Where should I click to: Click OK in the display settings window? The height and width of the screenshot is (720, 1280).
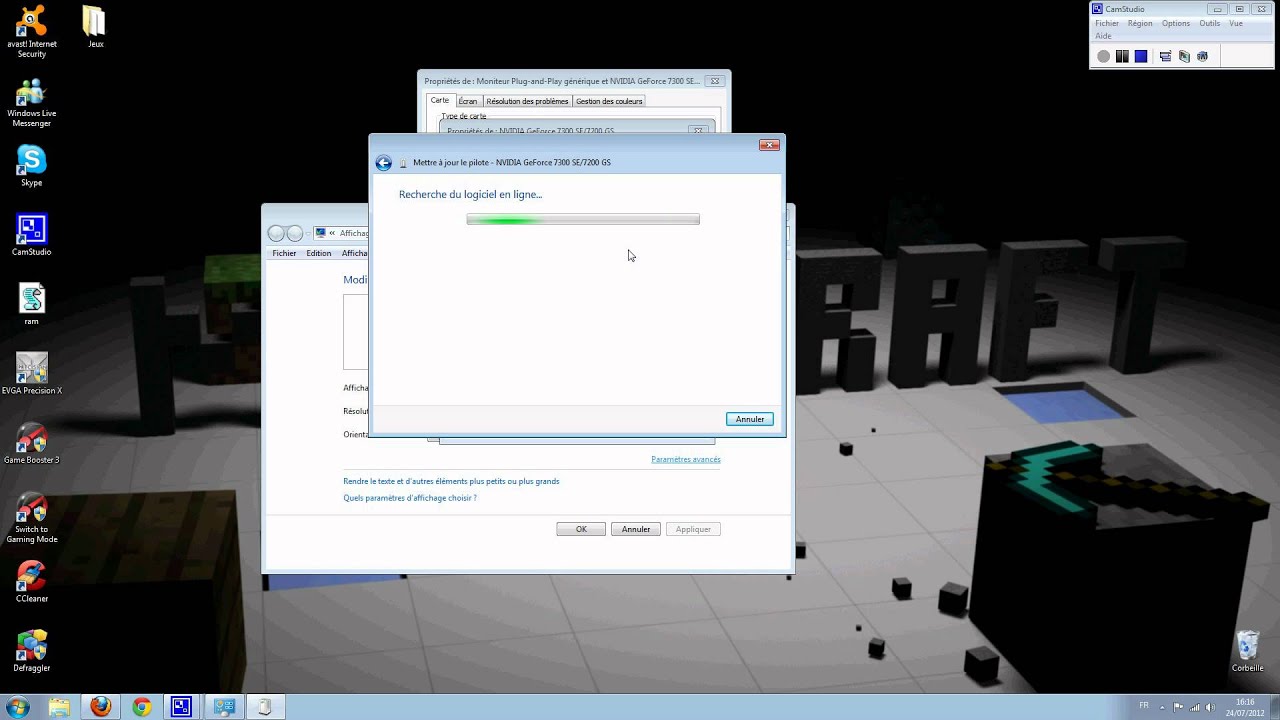tap(581, 529)
